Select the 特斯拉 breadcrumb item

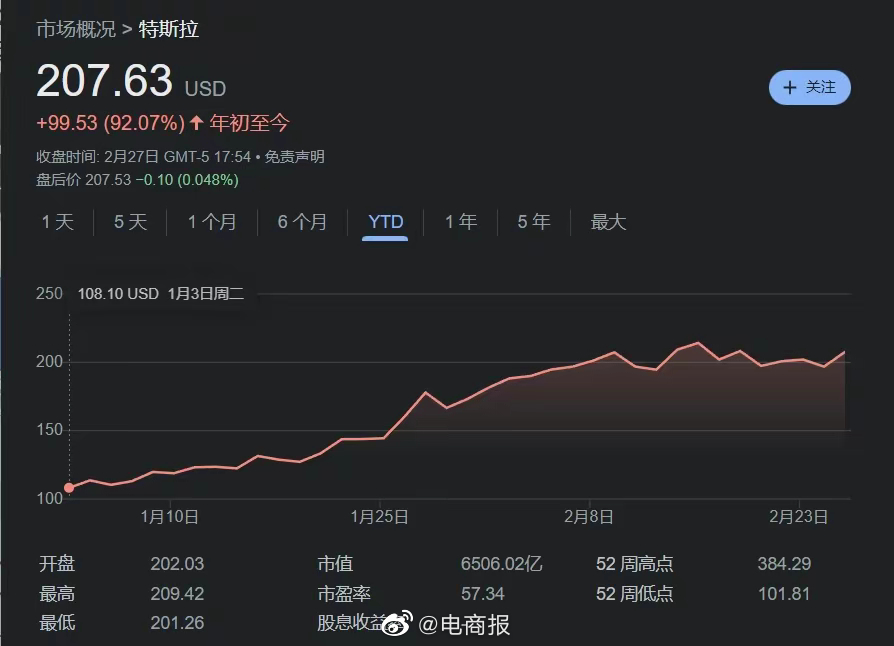pyautogui.click(x=169, y=29)
